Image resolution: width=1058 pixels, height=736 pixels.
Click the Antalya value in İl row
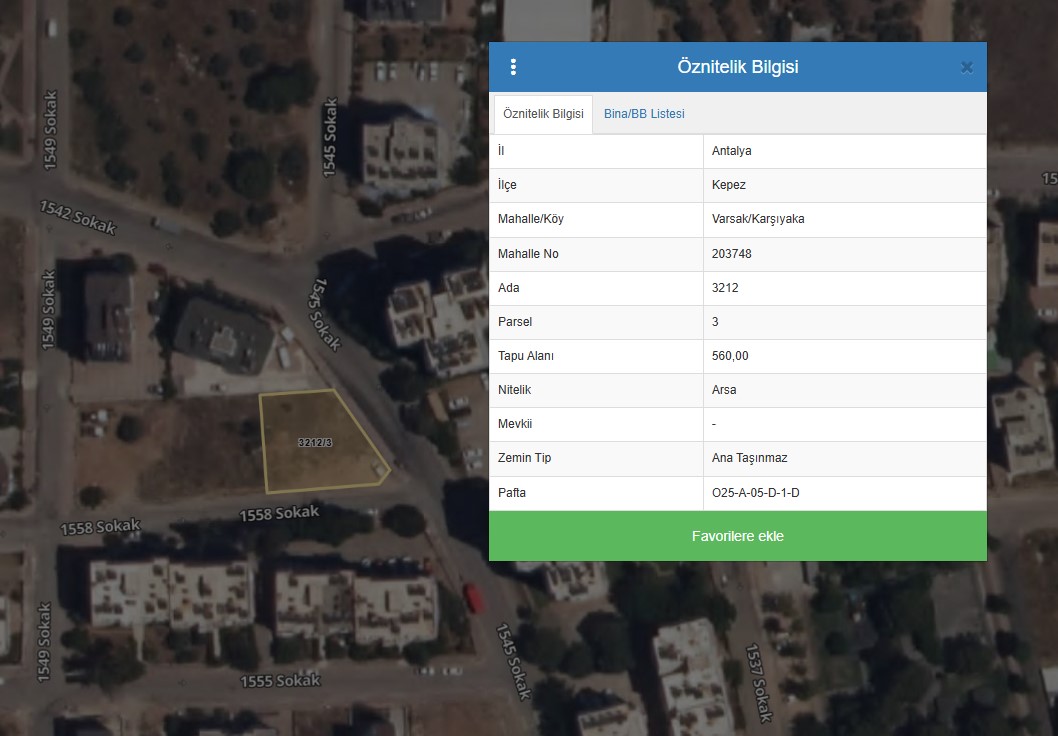tap(732, 151)
